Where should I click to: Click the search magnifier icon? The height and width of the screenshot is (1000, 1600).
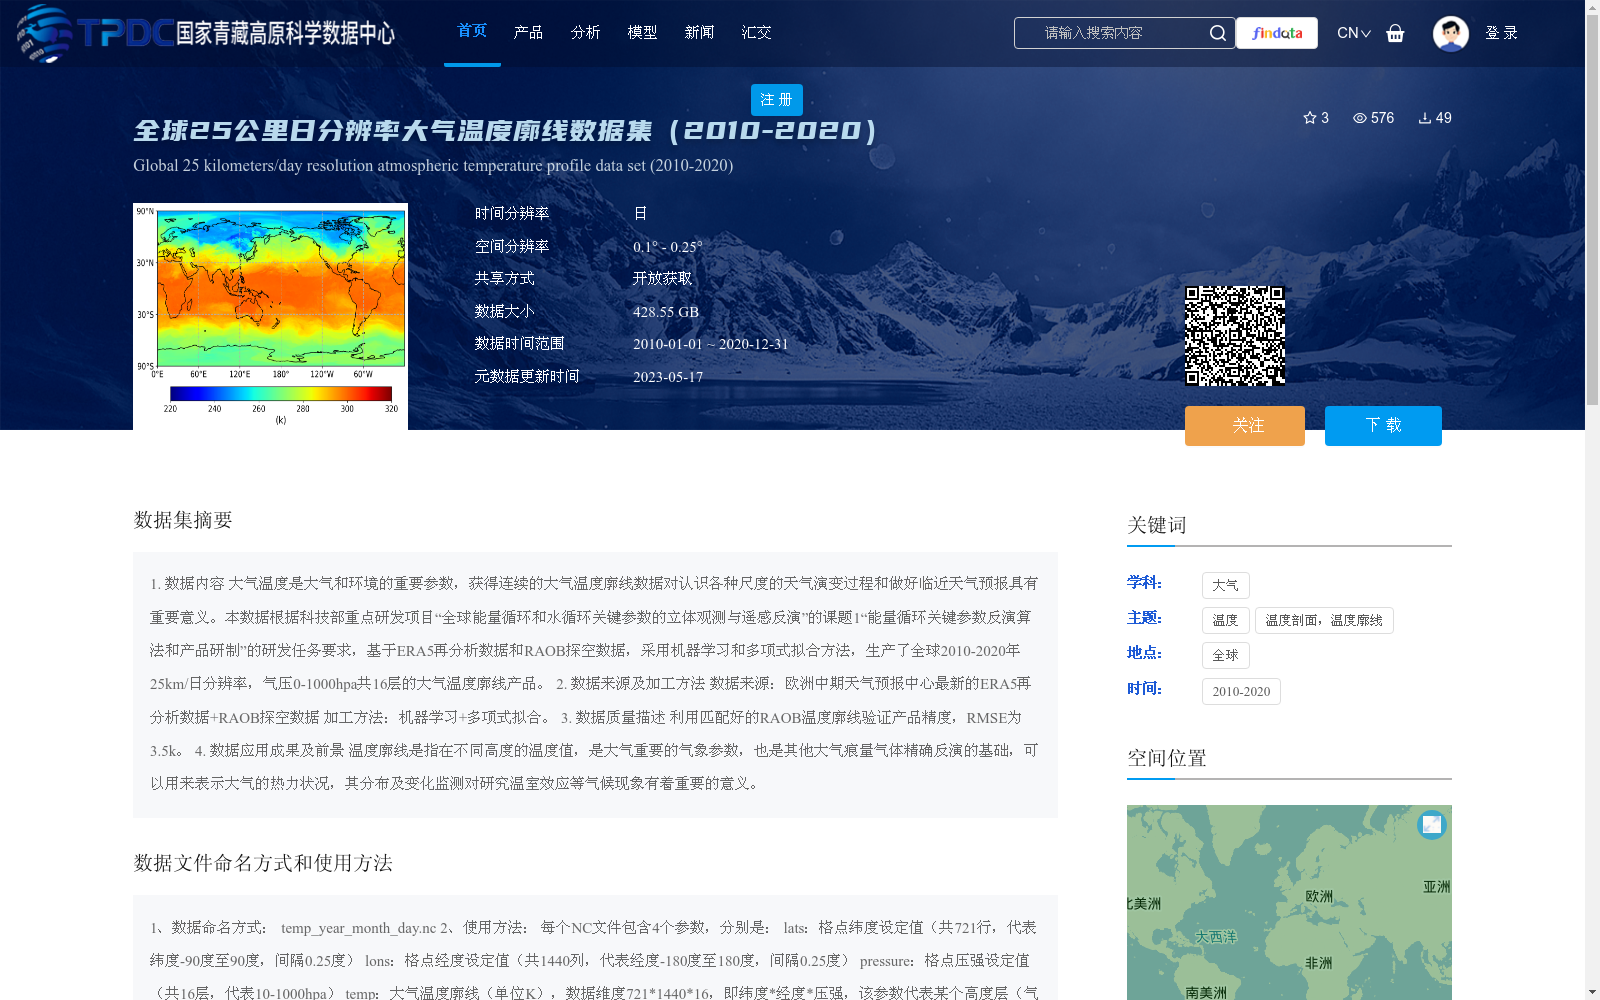pos(1217,33)
